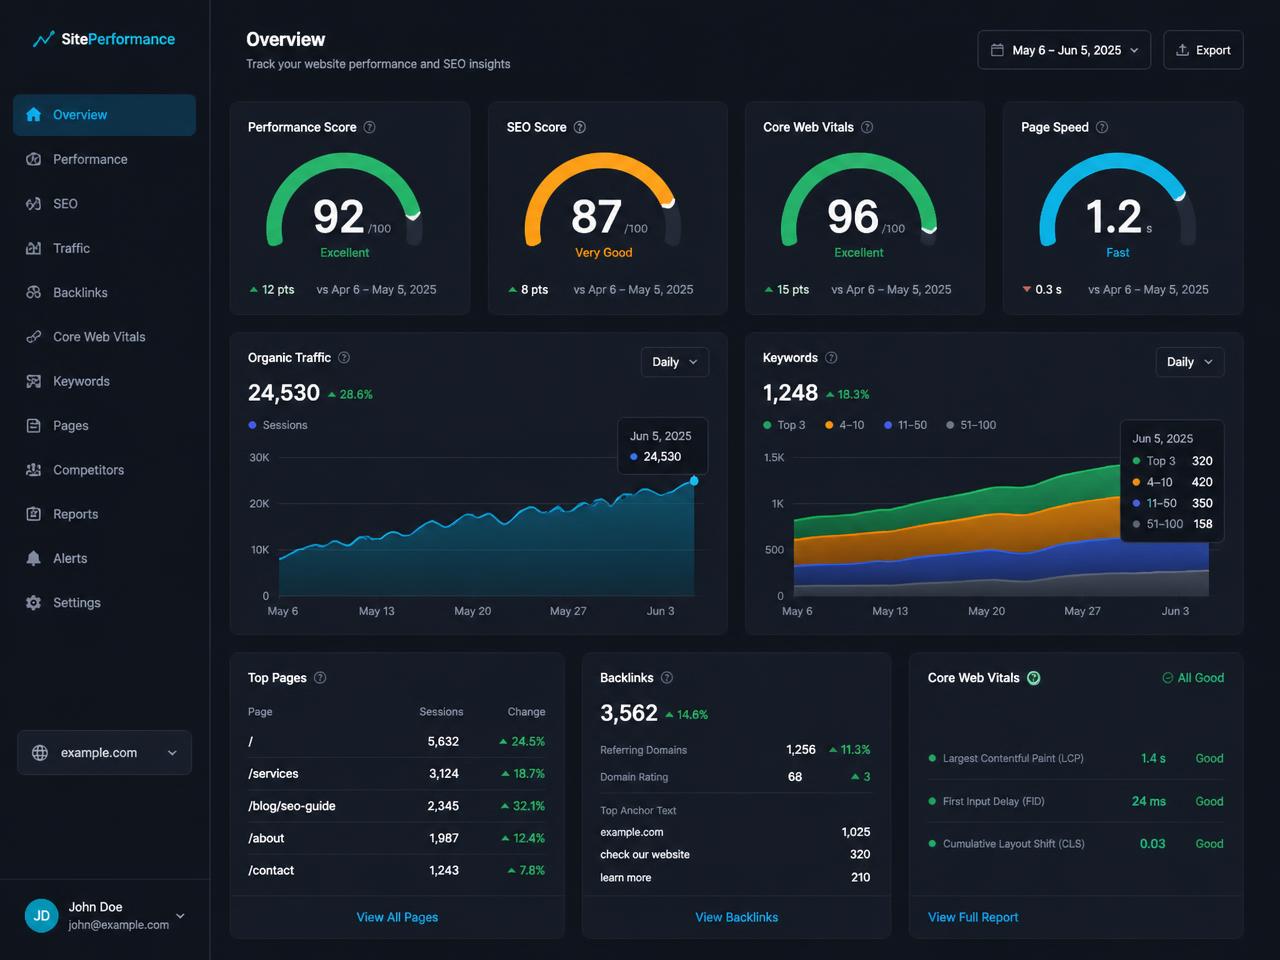Click the Settings gear icon
Screen dimensions: 1280x960
(x=34, y=603)
